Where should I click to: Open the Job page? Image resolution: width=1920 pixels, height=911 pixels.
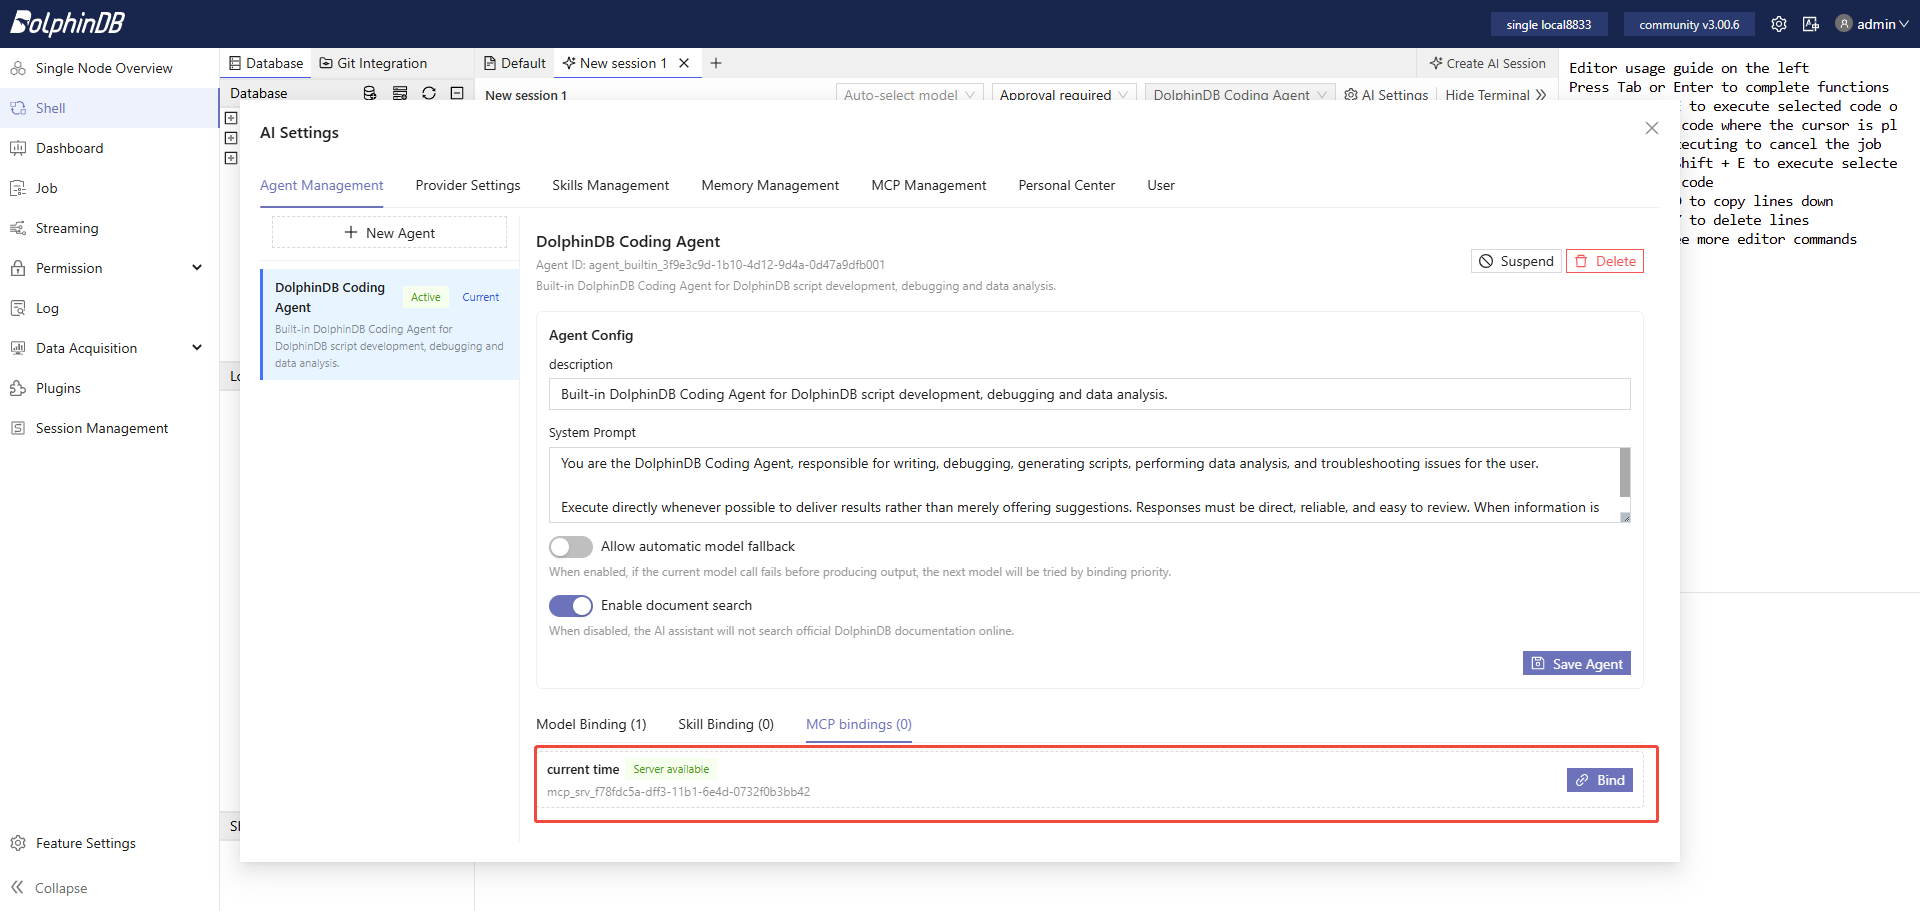[x=46, y=188]
